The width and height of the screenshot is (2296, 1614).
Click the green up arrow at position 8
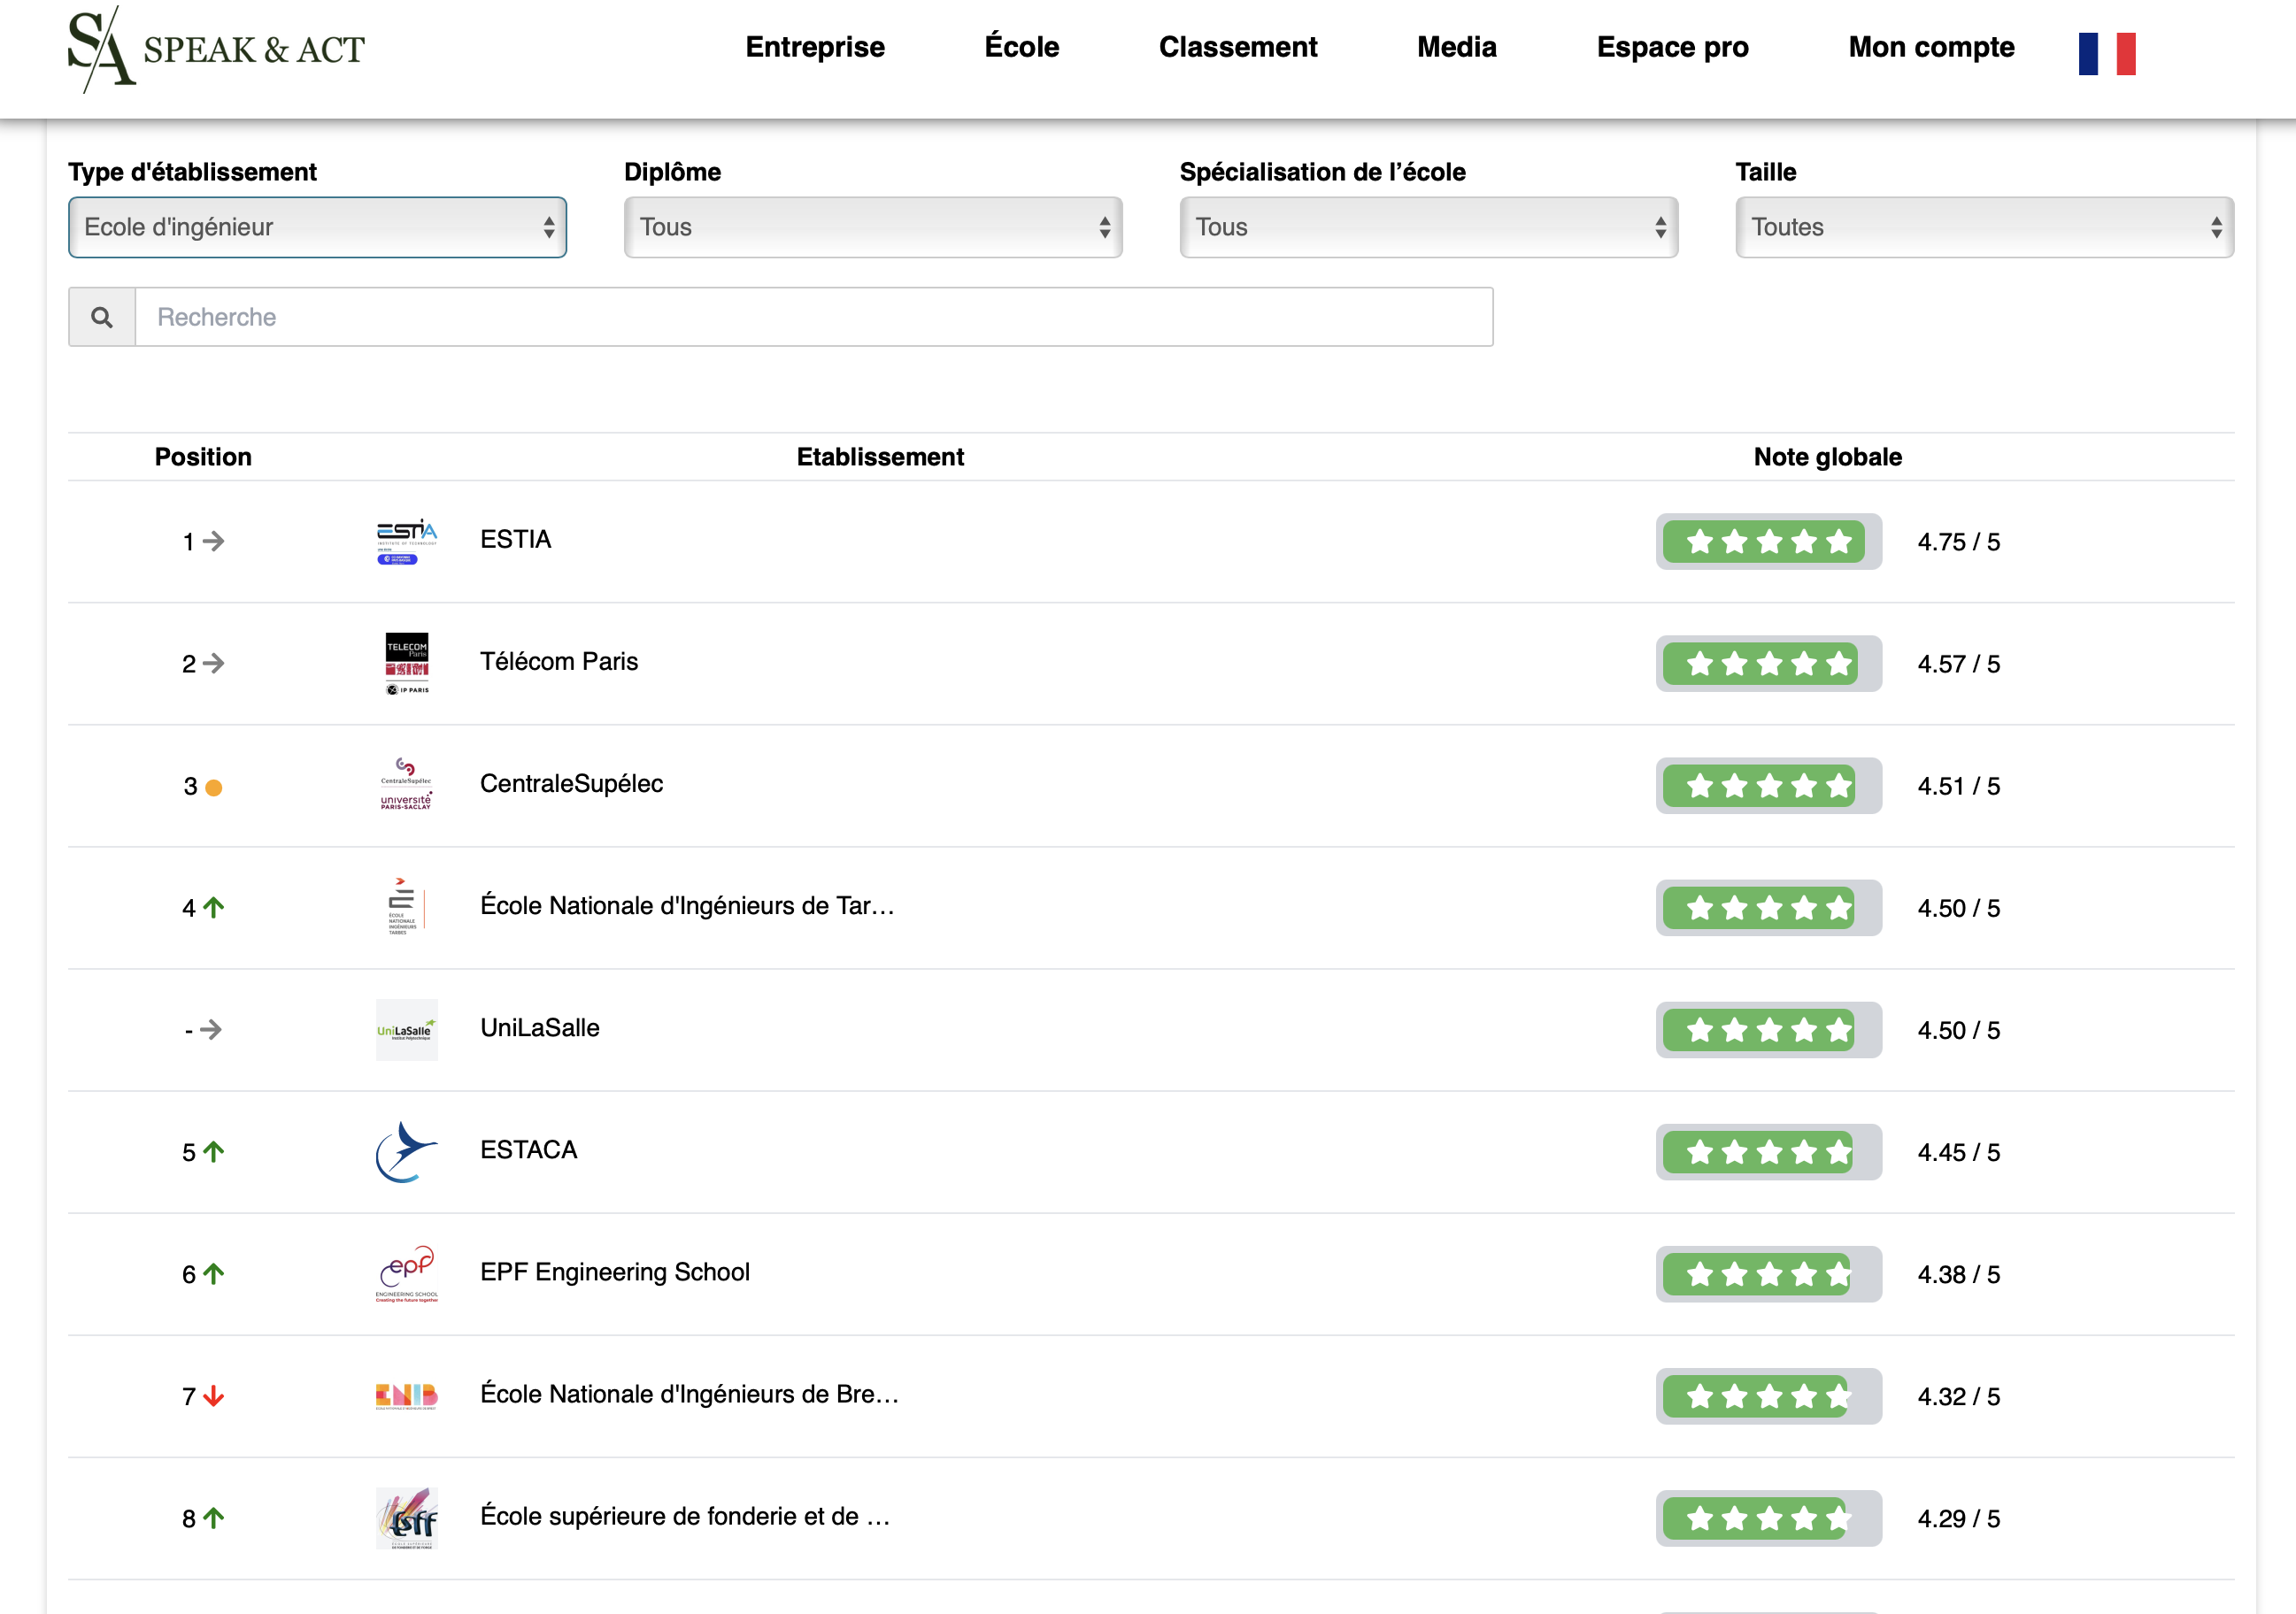pyautogui.click(x=214, y=1518)
